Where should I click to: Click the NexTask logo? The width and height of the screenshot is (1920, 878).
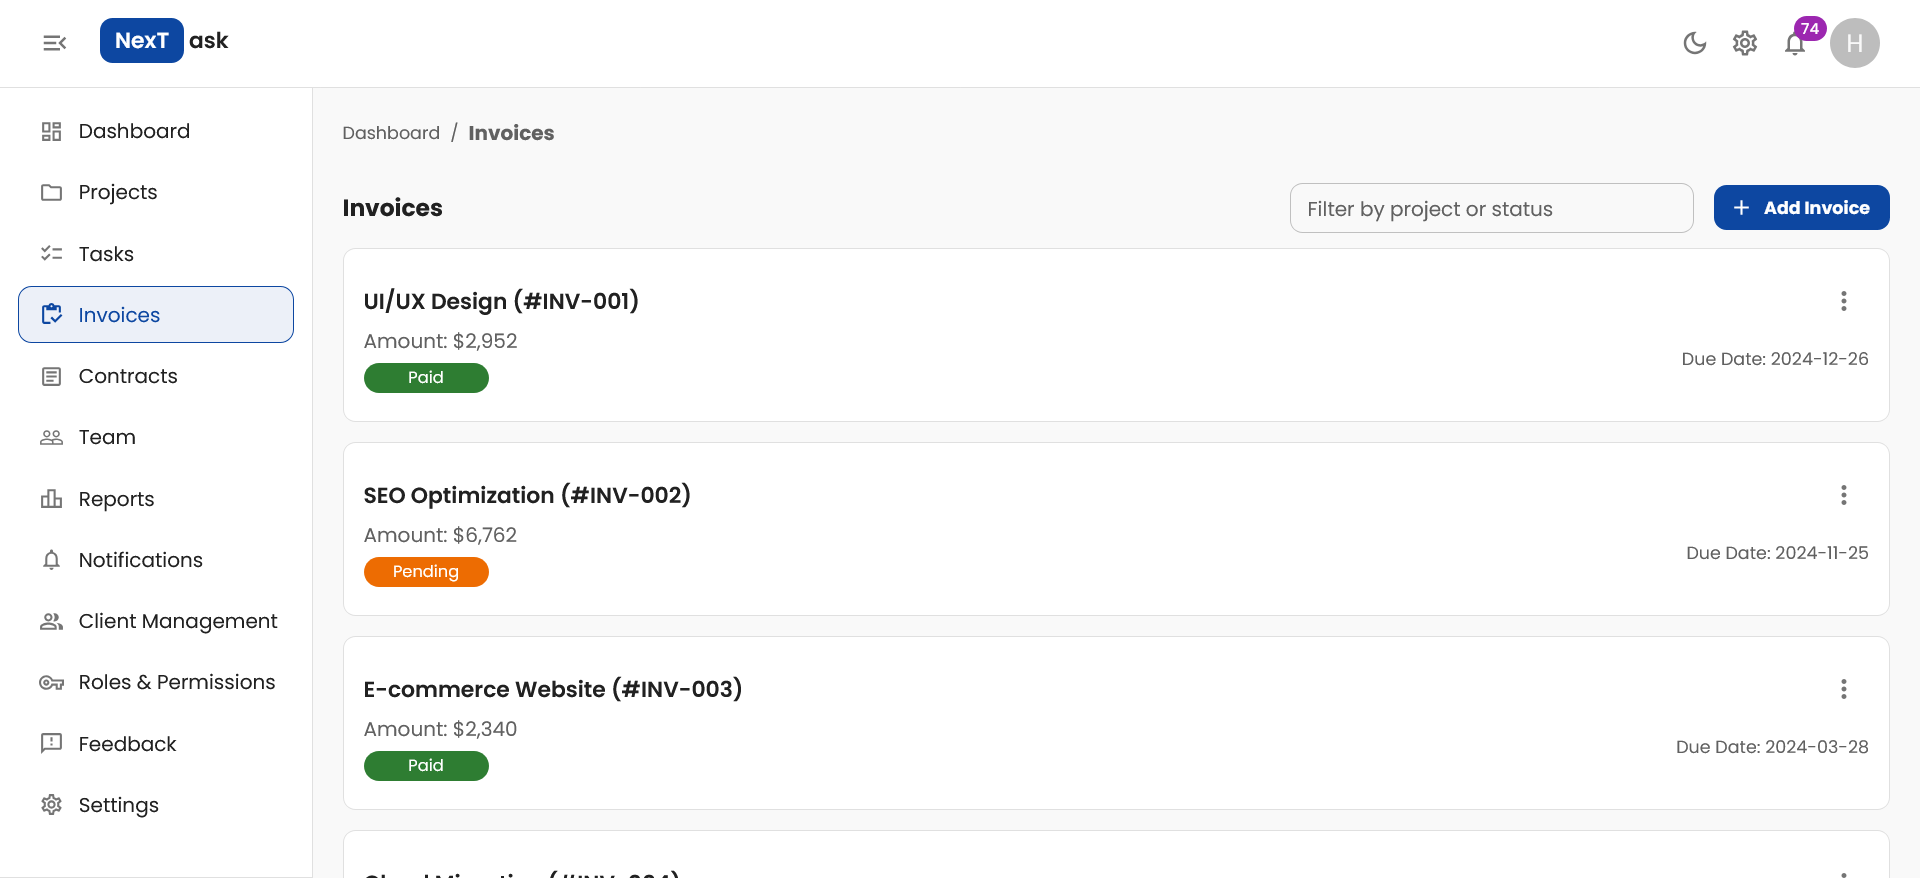(164, 41)
